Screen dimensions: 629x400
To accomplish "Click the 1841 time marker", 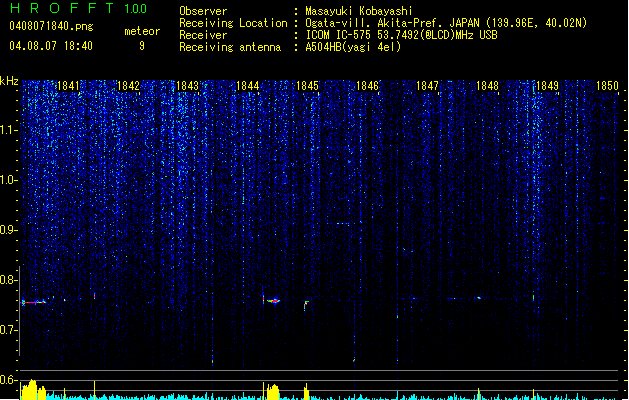I will pyautogui.click(x=68, y=86).
